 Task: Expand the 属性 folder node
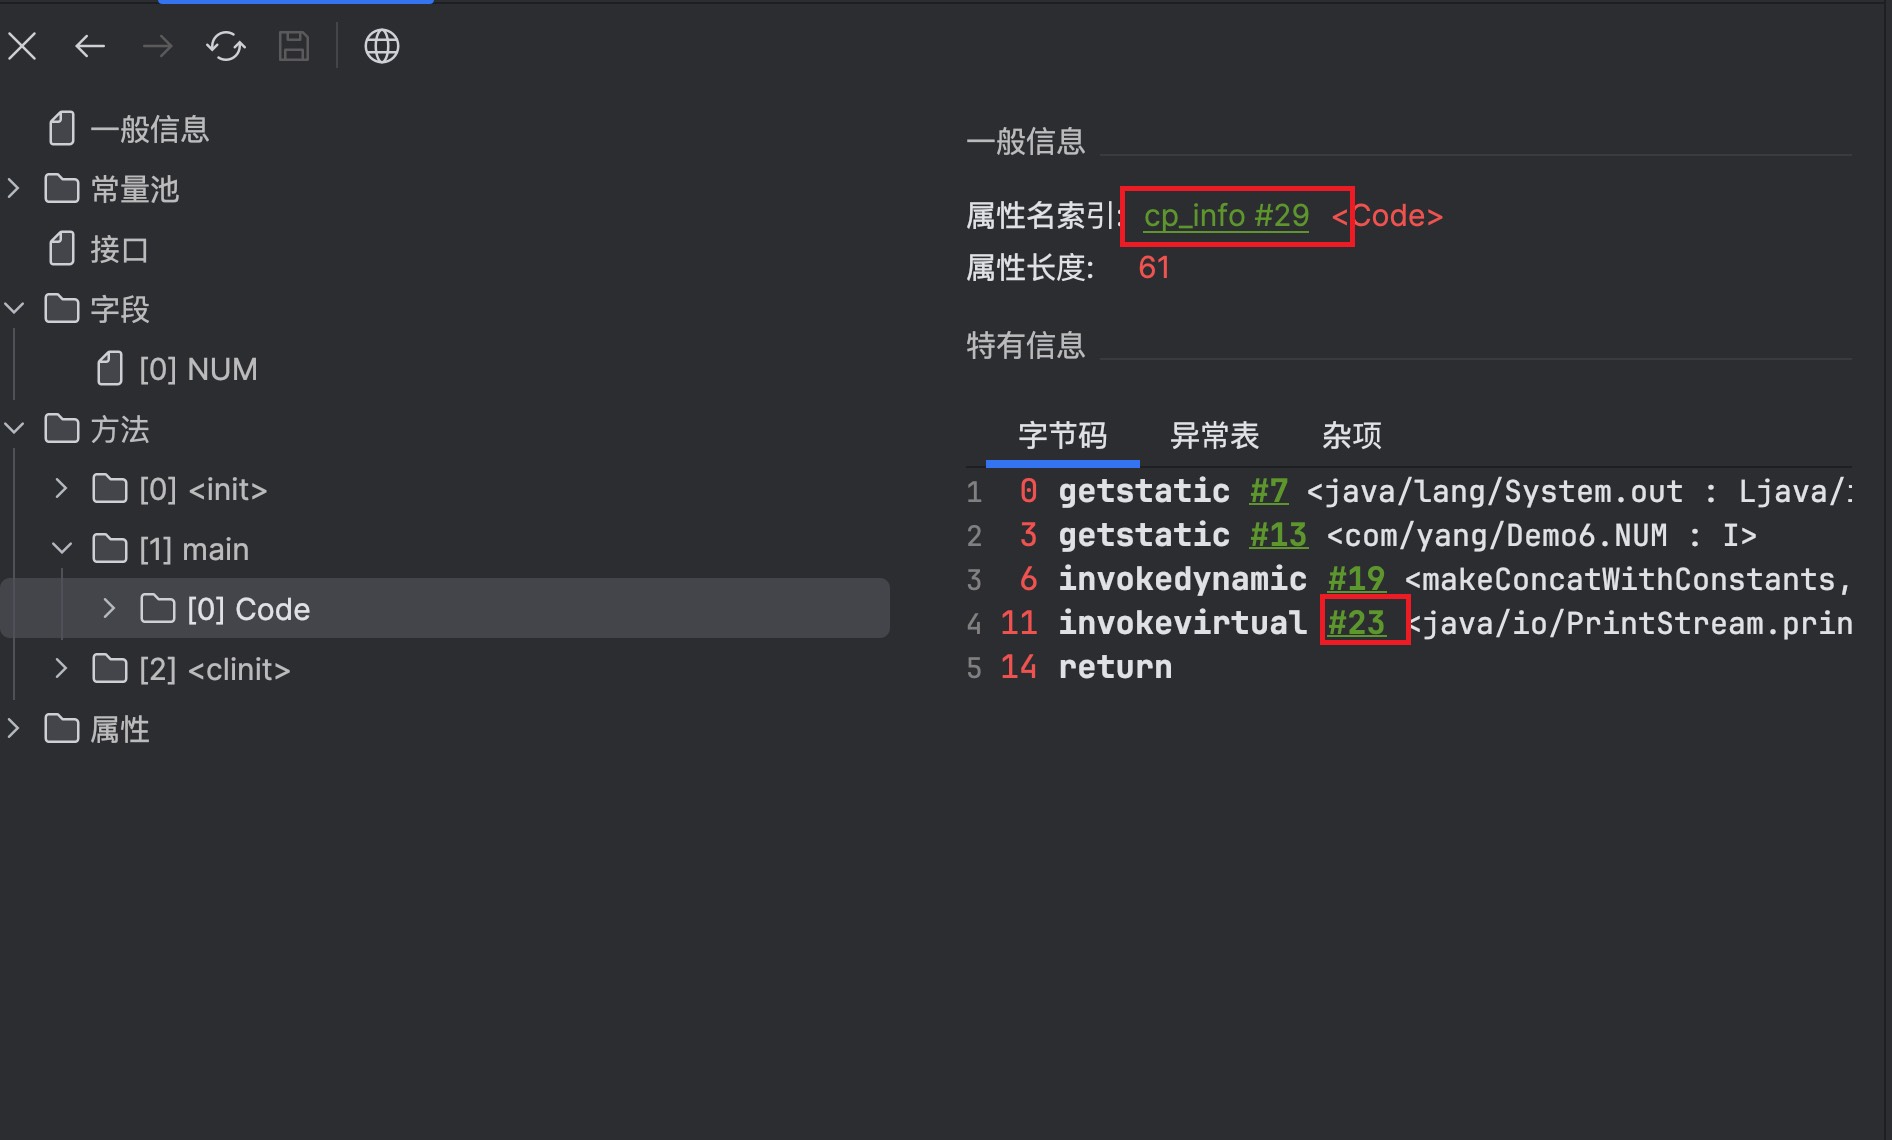(14, 729)
